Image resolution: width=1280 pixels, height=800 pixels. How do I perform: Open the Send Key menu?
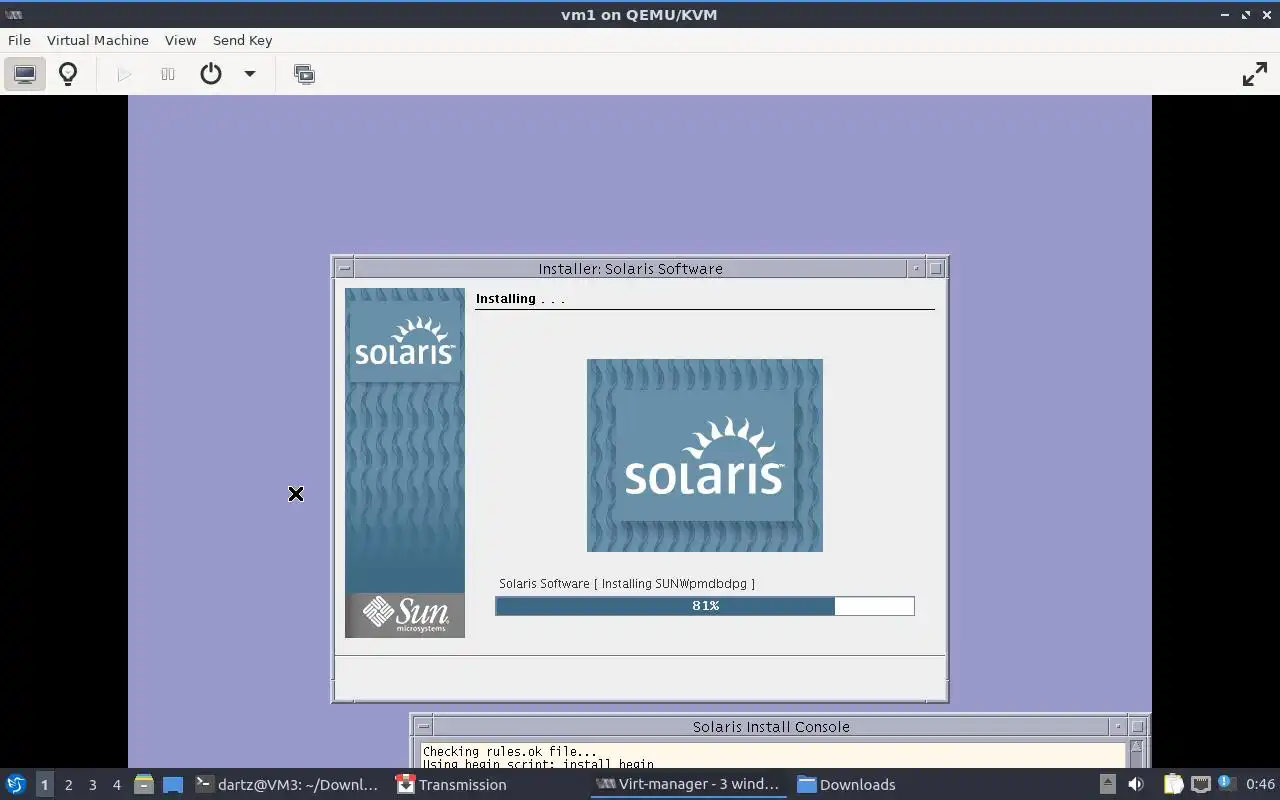coord(242,40)
